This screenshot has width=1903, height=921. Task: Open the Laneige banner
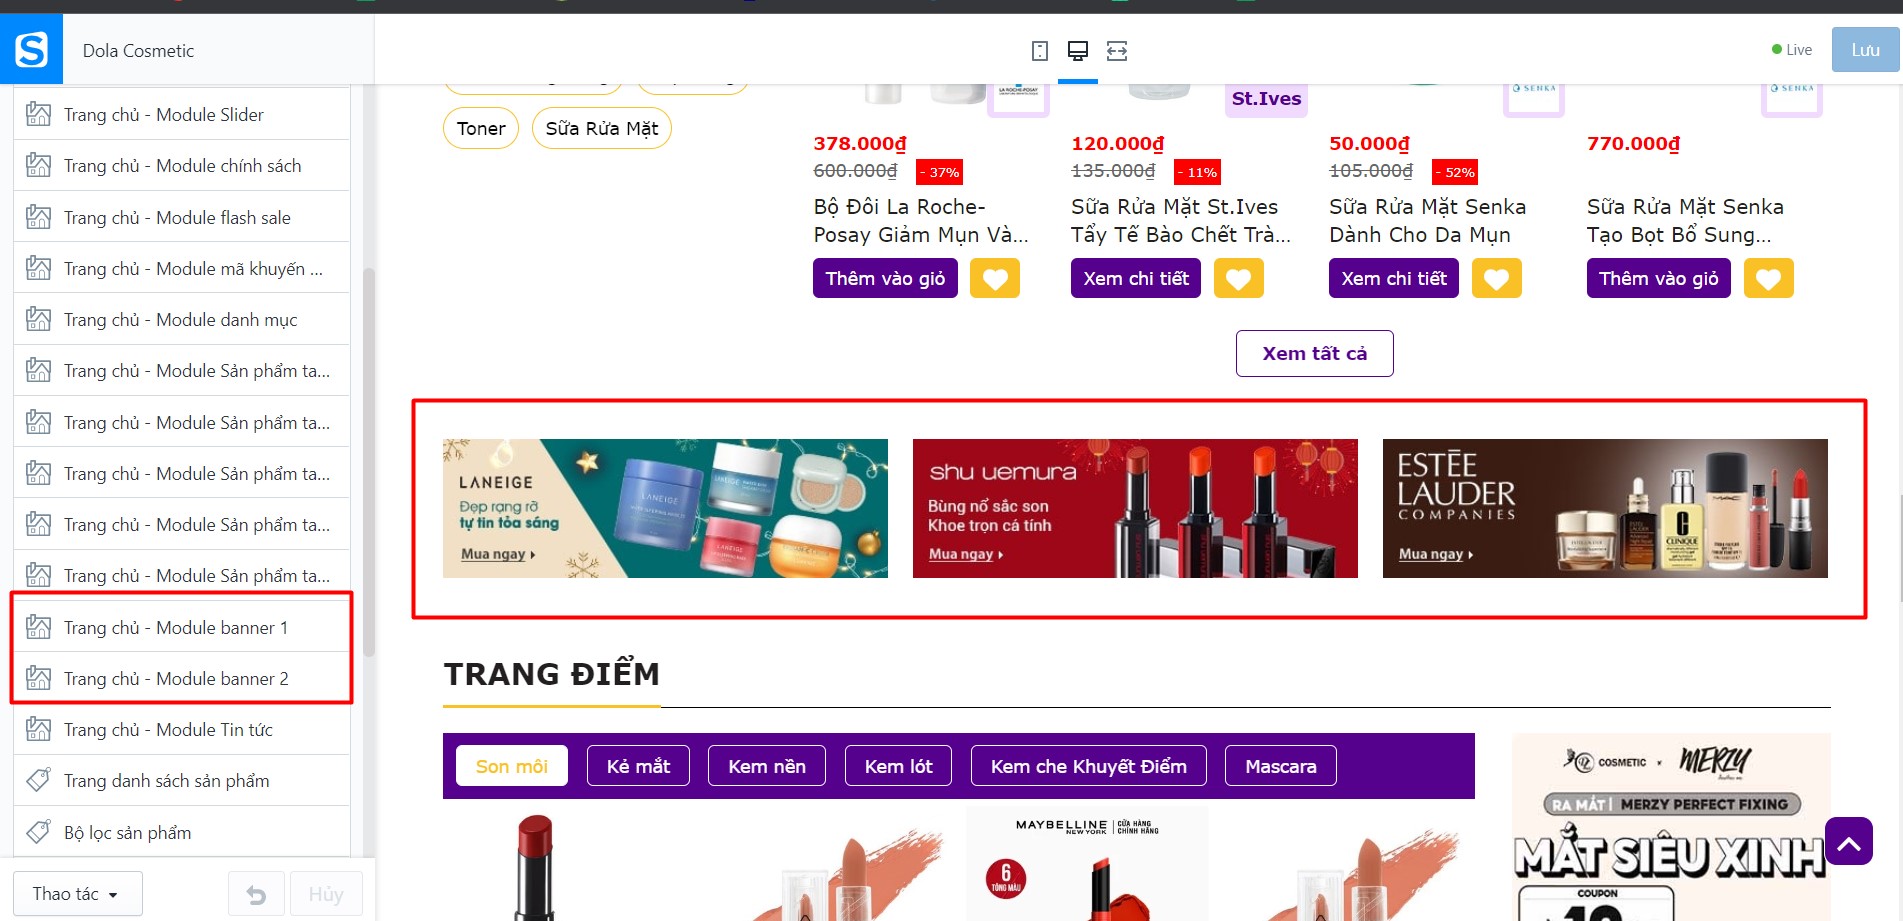665,508
